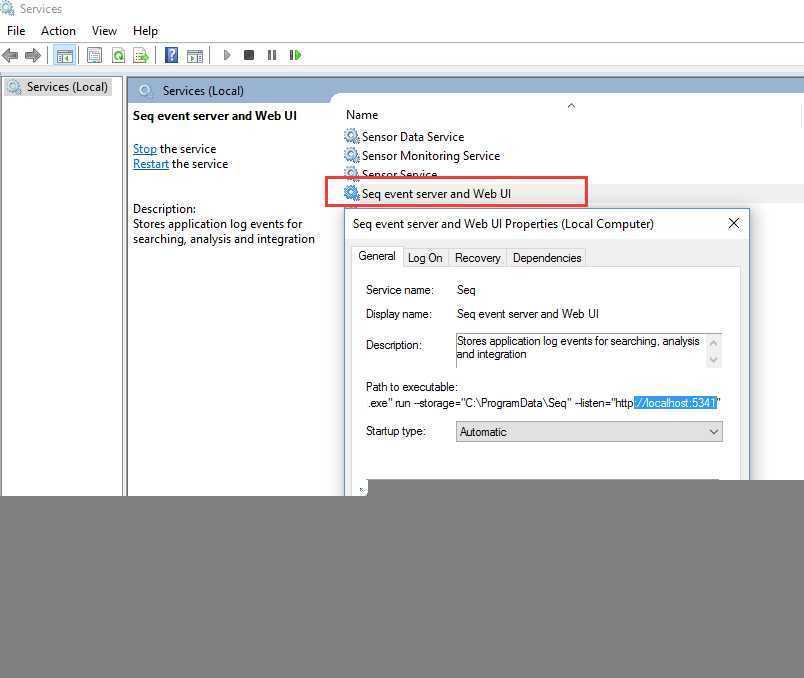Click the Stop Service square icon
804x678 pixels.
pyautogui.click(x=249, y=55)
